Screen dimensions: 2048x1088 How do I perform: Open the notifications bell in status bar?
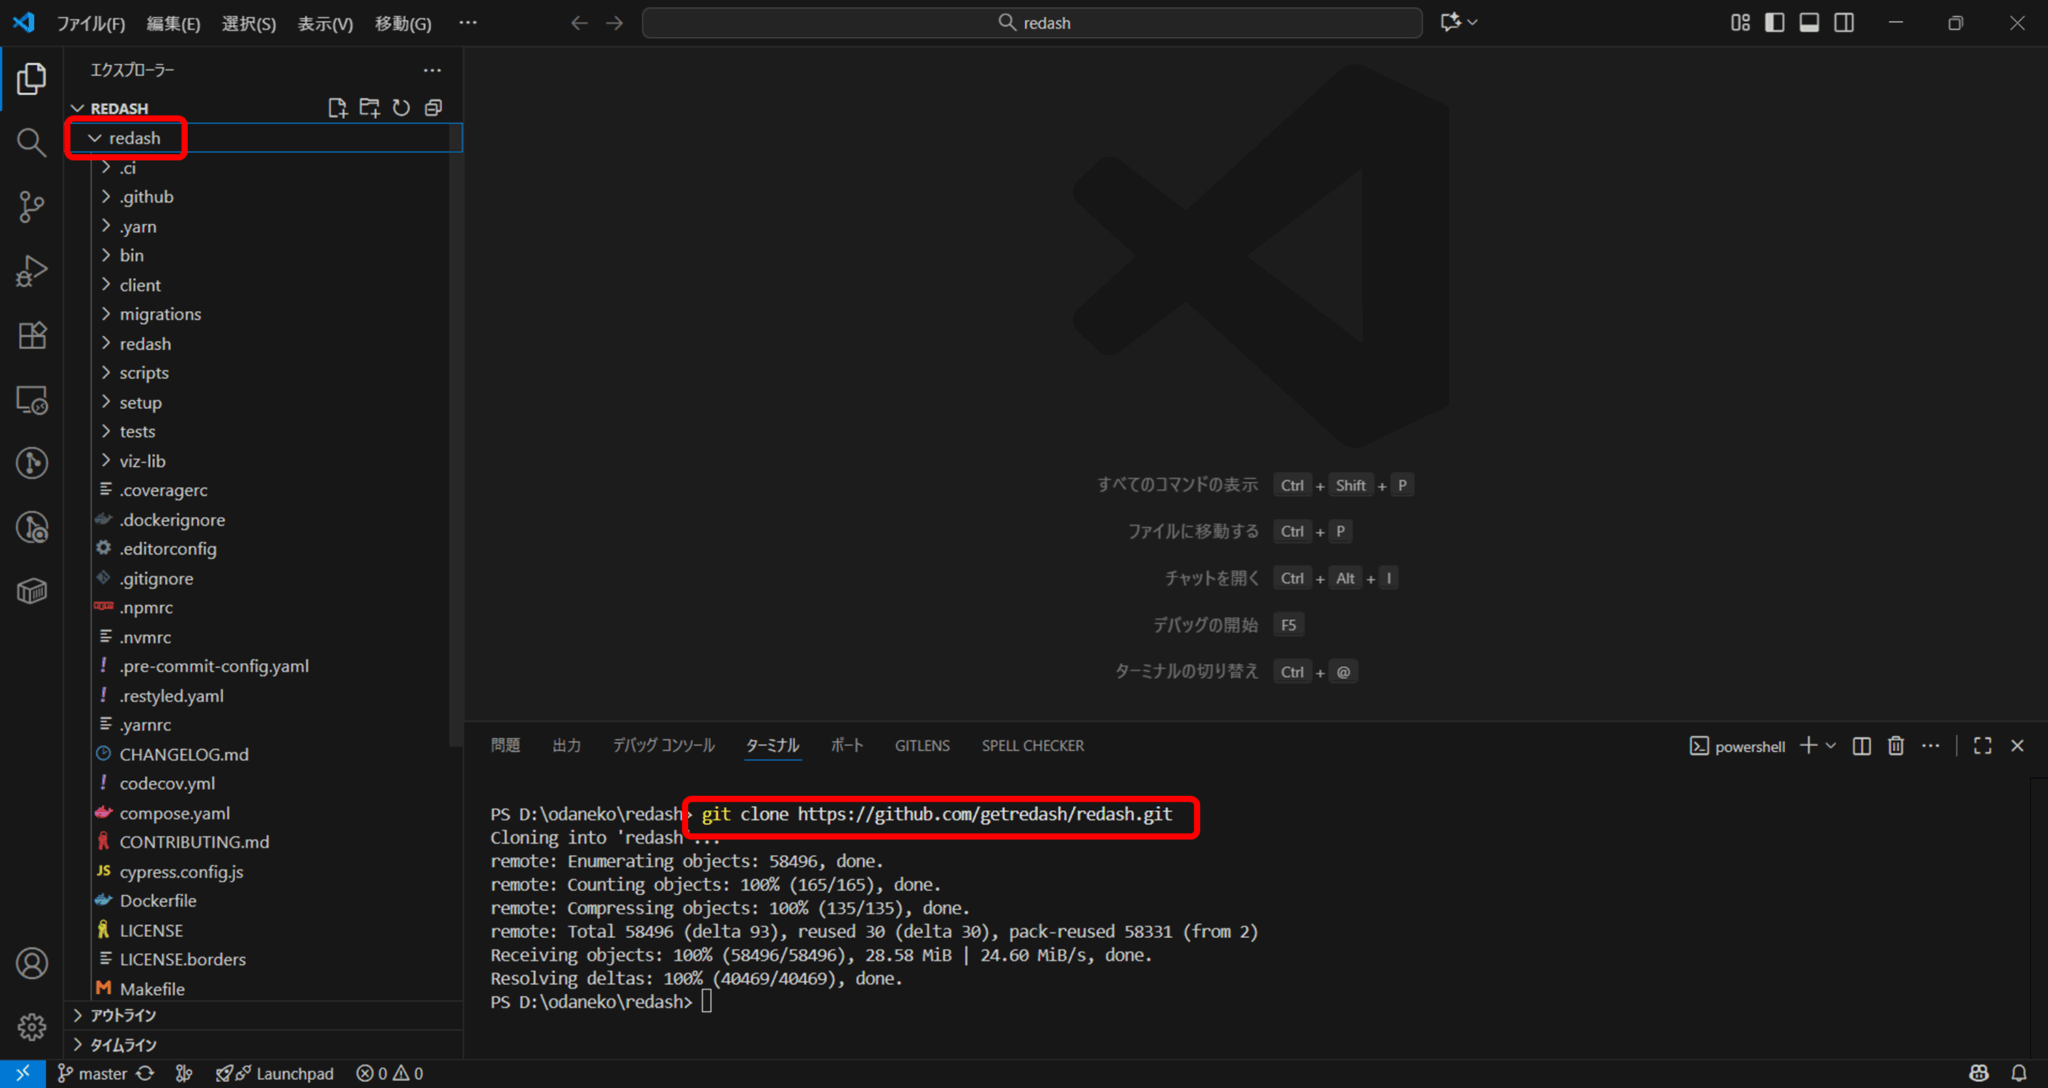pyautogui.click(x=2019, y=1073)
